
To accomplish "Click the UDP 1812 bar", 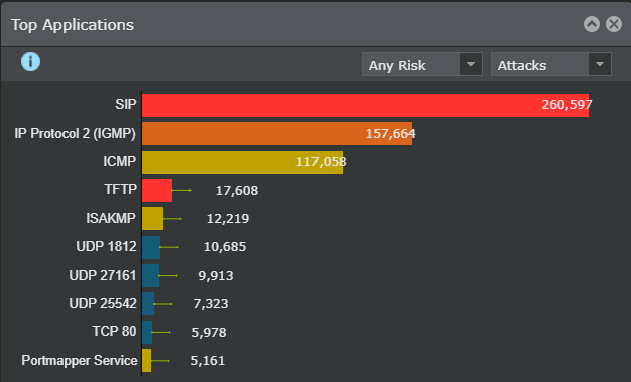I will [x=151, y=247].
